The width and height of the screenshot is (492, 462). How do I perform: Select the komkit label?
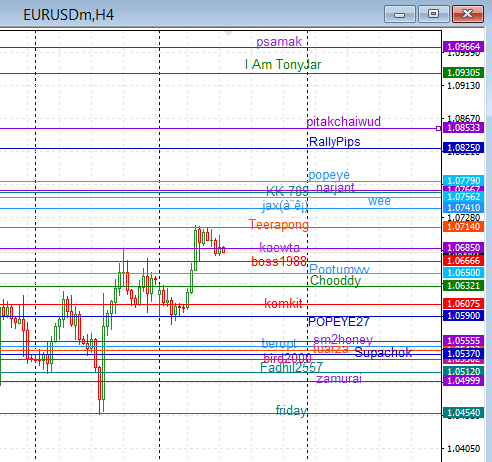(x=283, y=303)
